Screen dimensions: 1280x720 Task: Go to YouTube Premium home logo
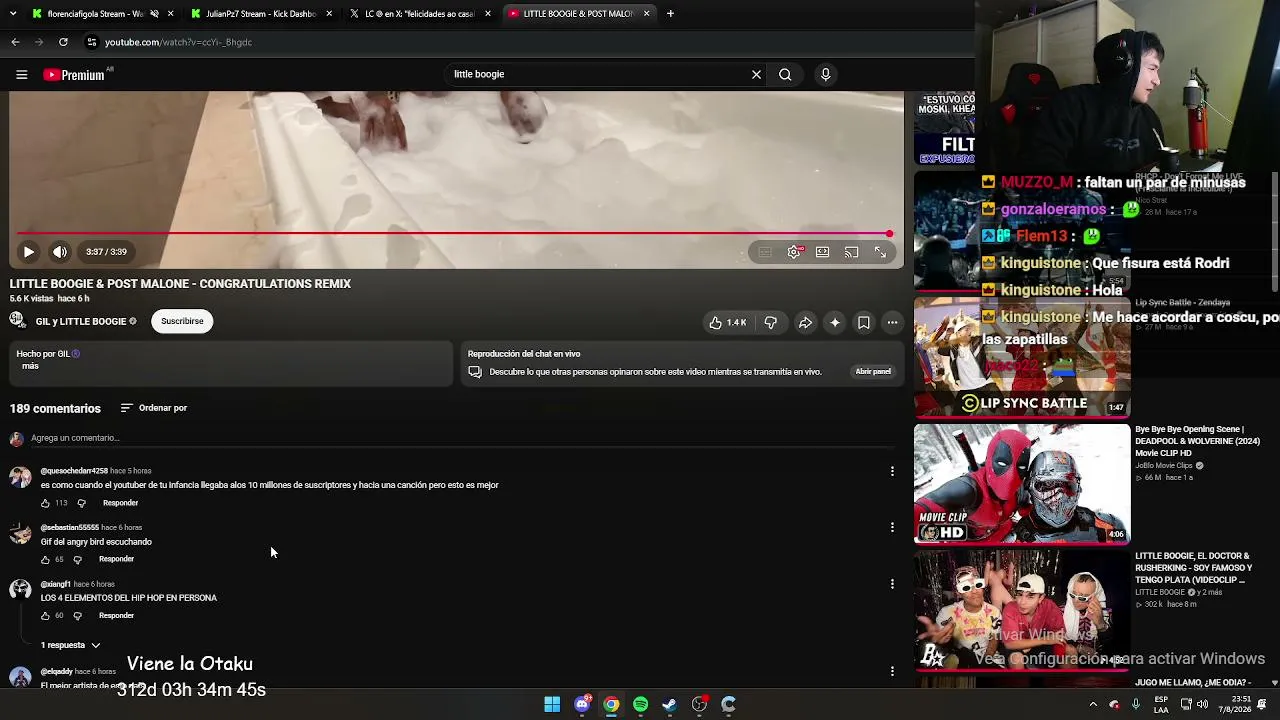[74, 74]
